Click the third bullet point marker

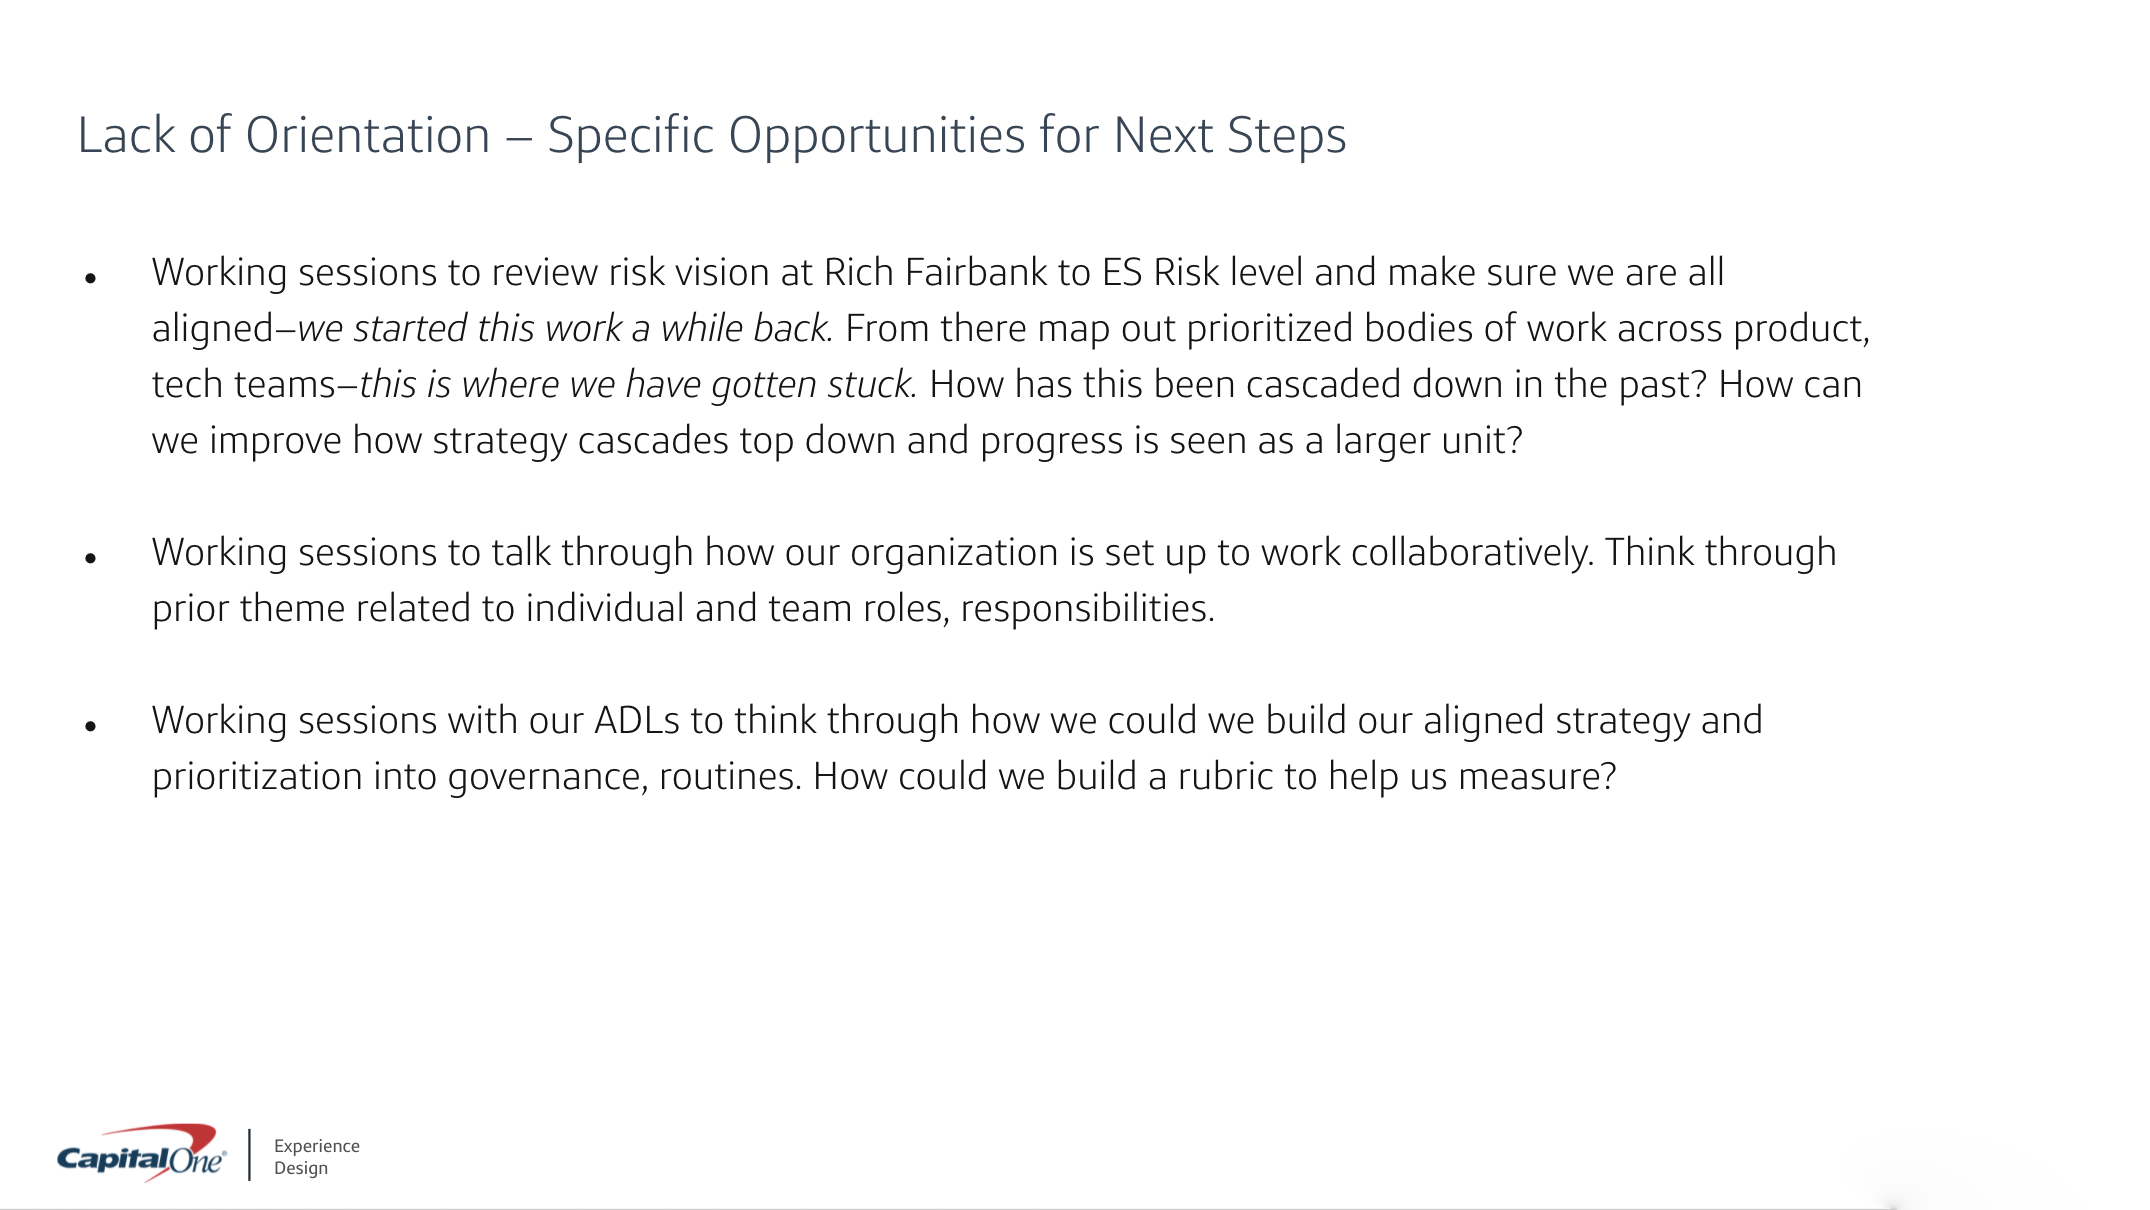pos(91,726)
